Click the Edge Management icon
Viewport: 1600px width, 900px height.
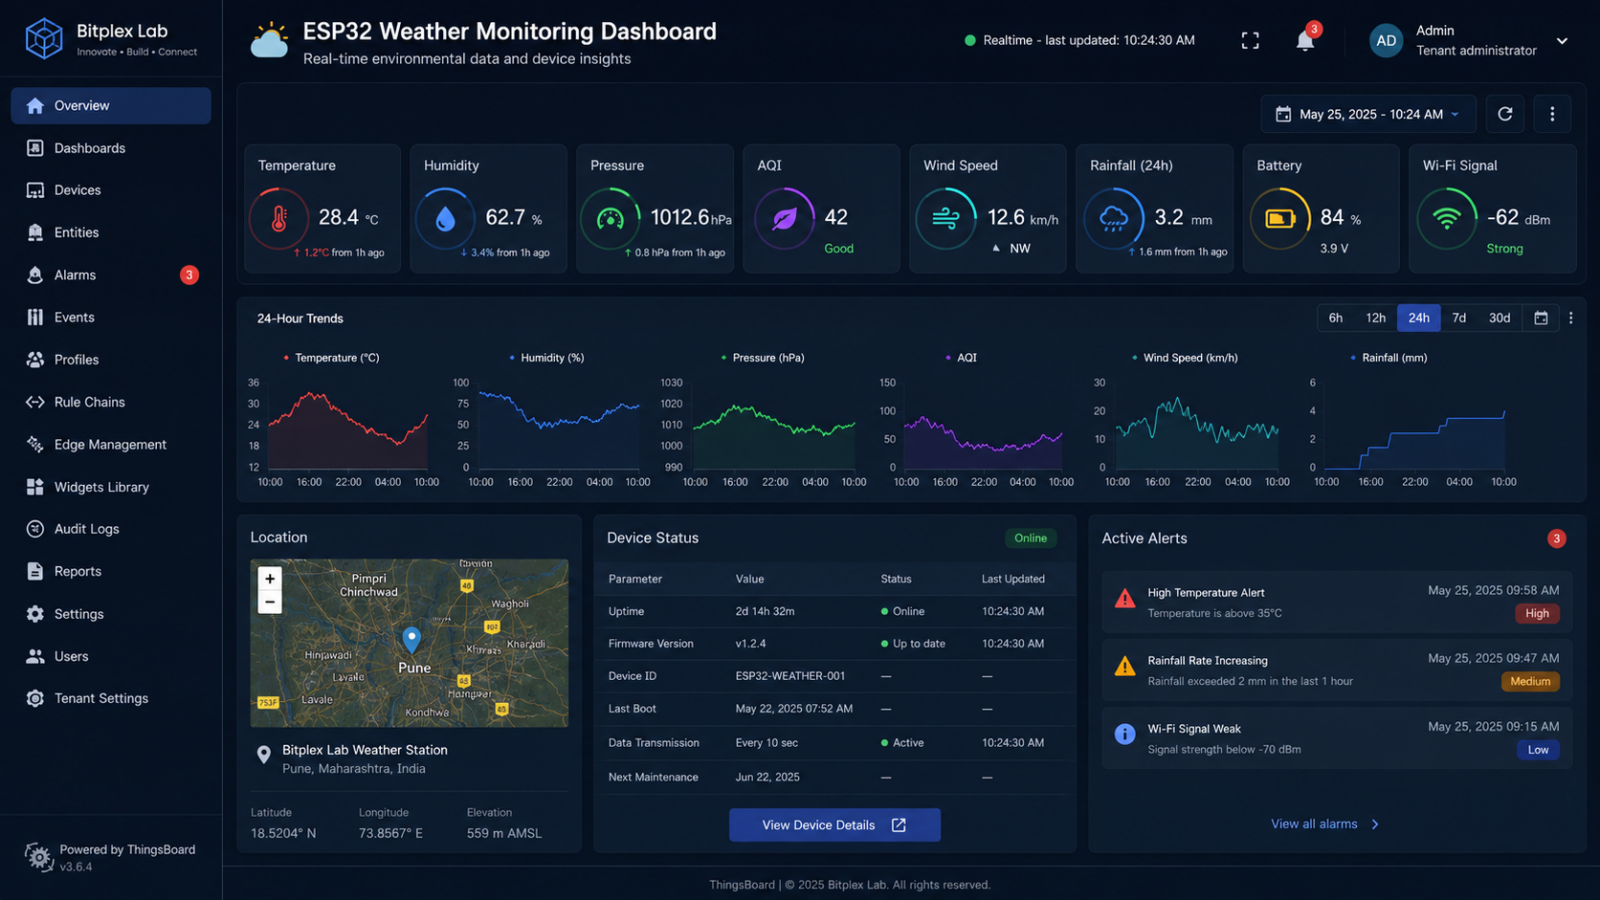coord(35,444)
